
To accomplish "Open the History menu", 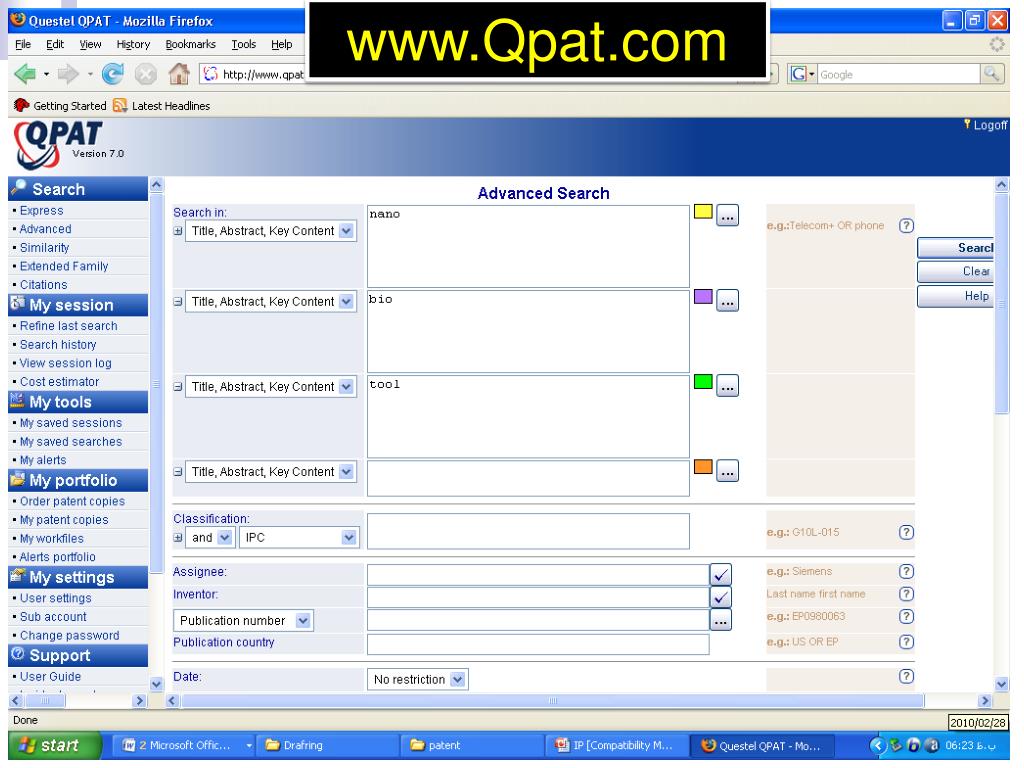I will tap(133, 44).
